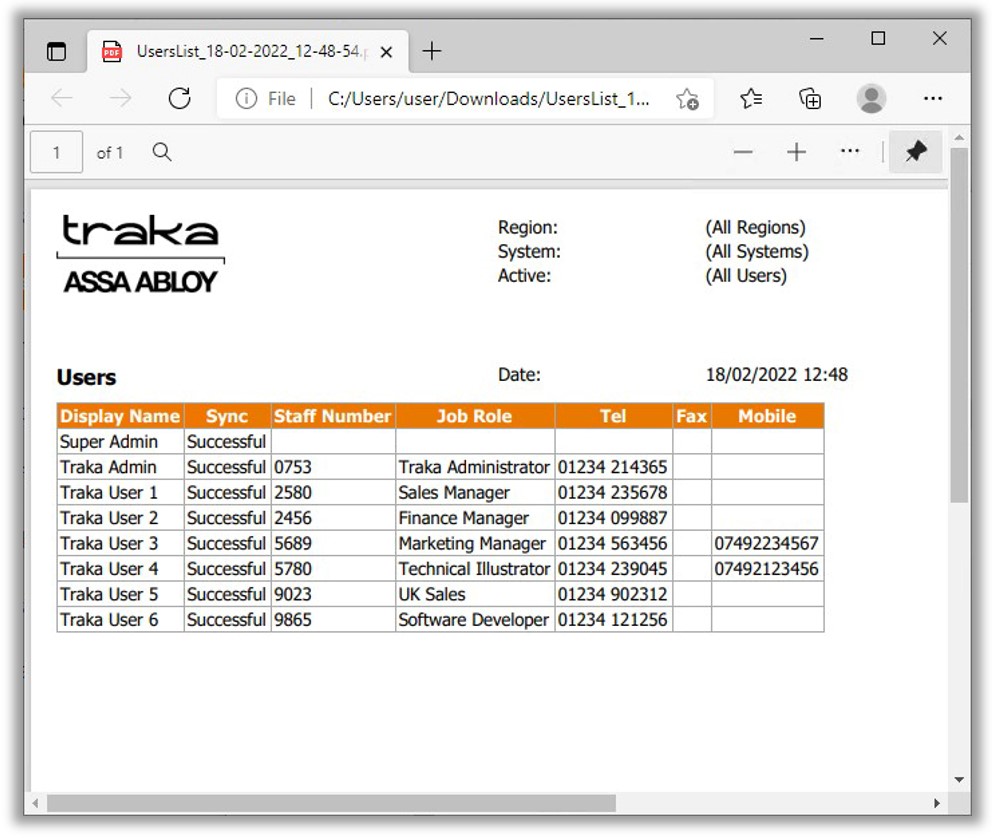This screenshot has height=839, width=992.
Task: View site information icon beside File
Action: pos(246,99)
